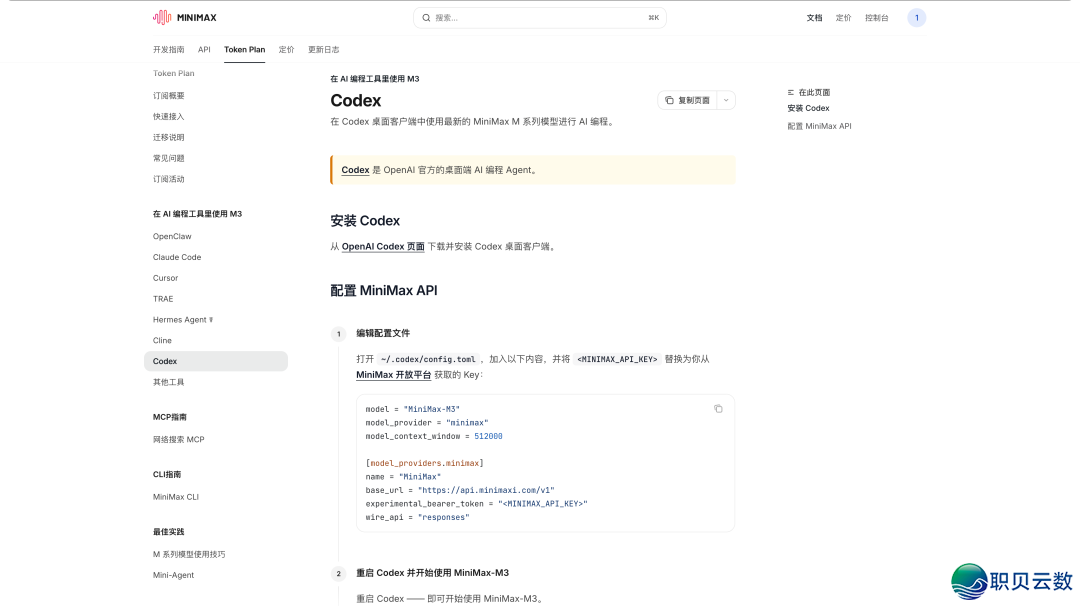Open 网络搜索 MCP in the sidebar
The image size is (1080, 606).
(178, 439)
